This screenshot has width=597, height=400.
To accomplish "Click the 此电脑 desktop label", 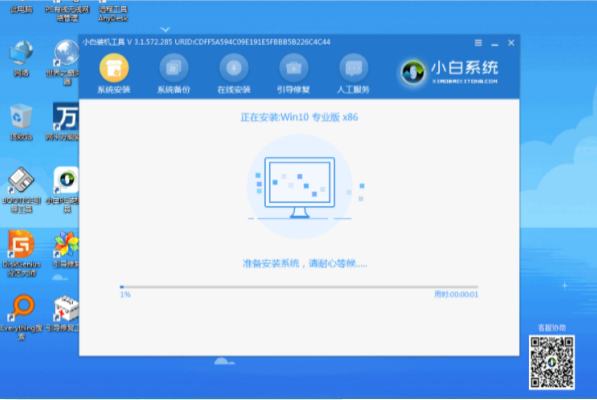I will (21, 10).
